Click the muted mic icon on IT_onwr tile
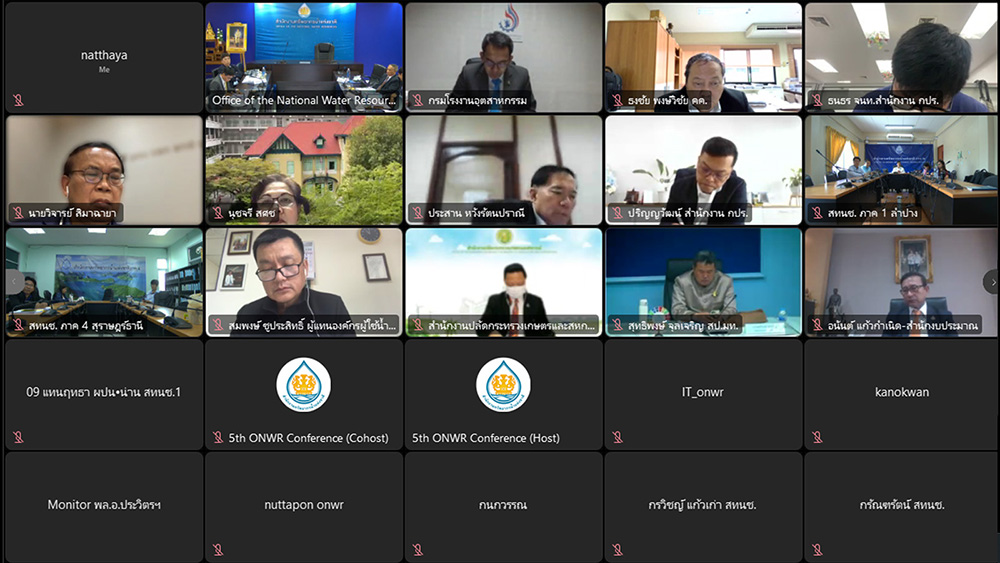 click(x=618, y=437)
